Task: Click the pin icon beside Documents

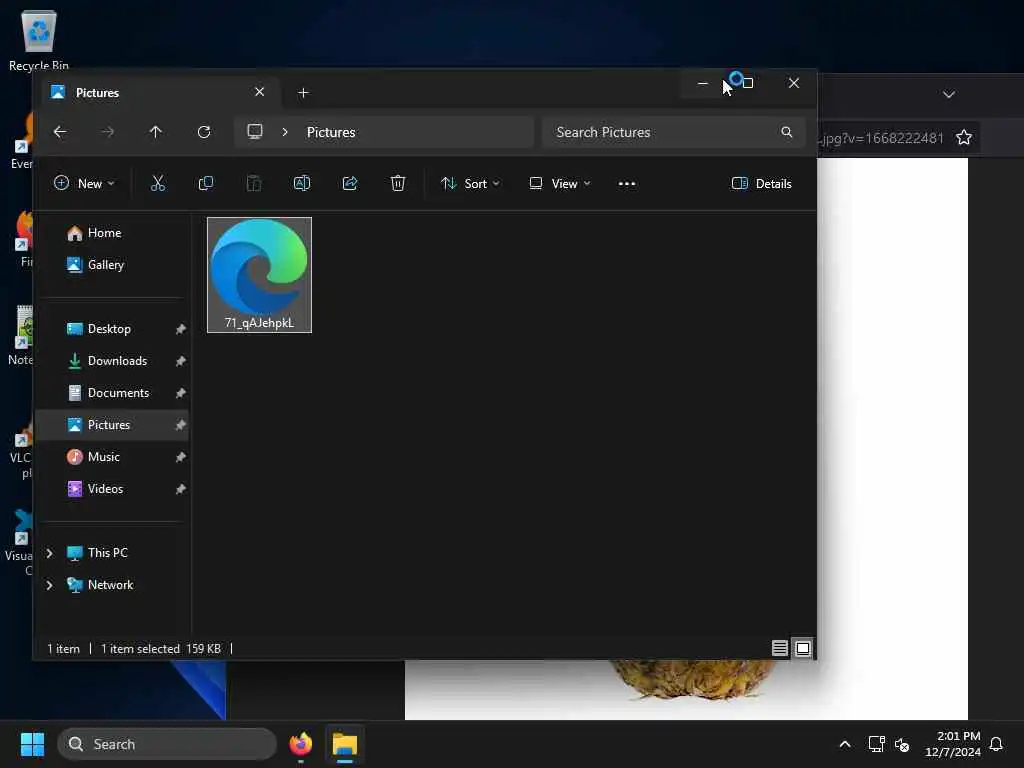Action: (180, 393)
